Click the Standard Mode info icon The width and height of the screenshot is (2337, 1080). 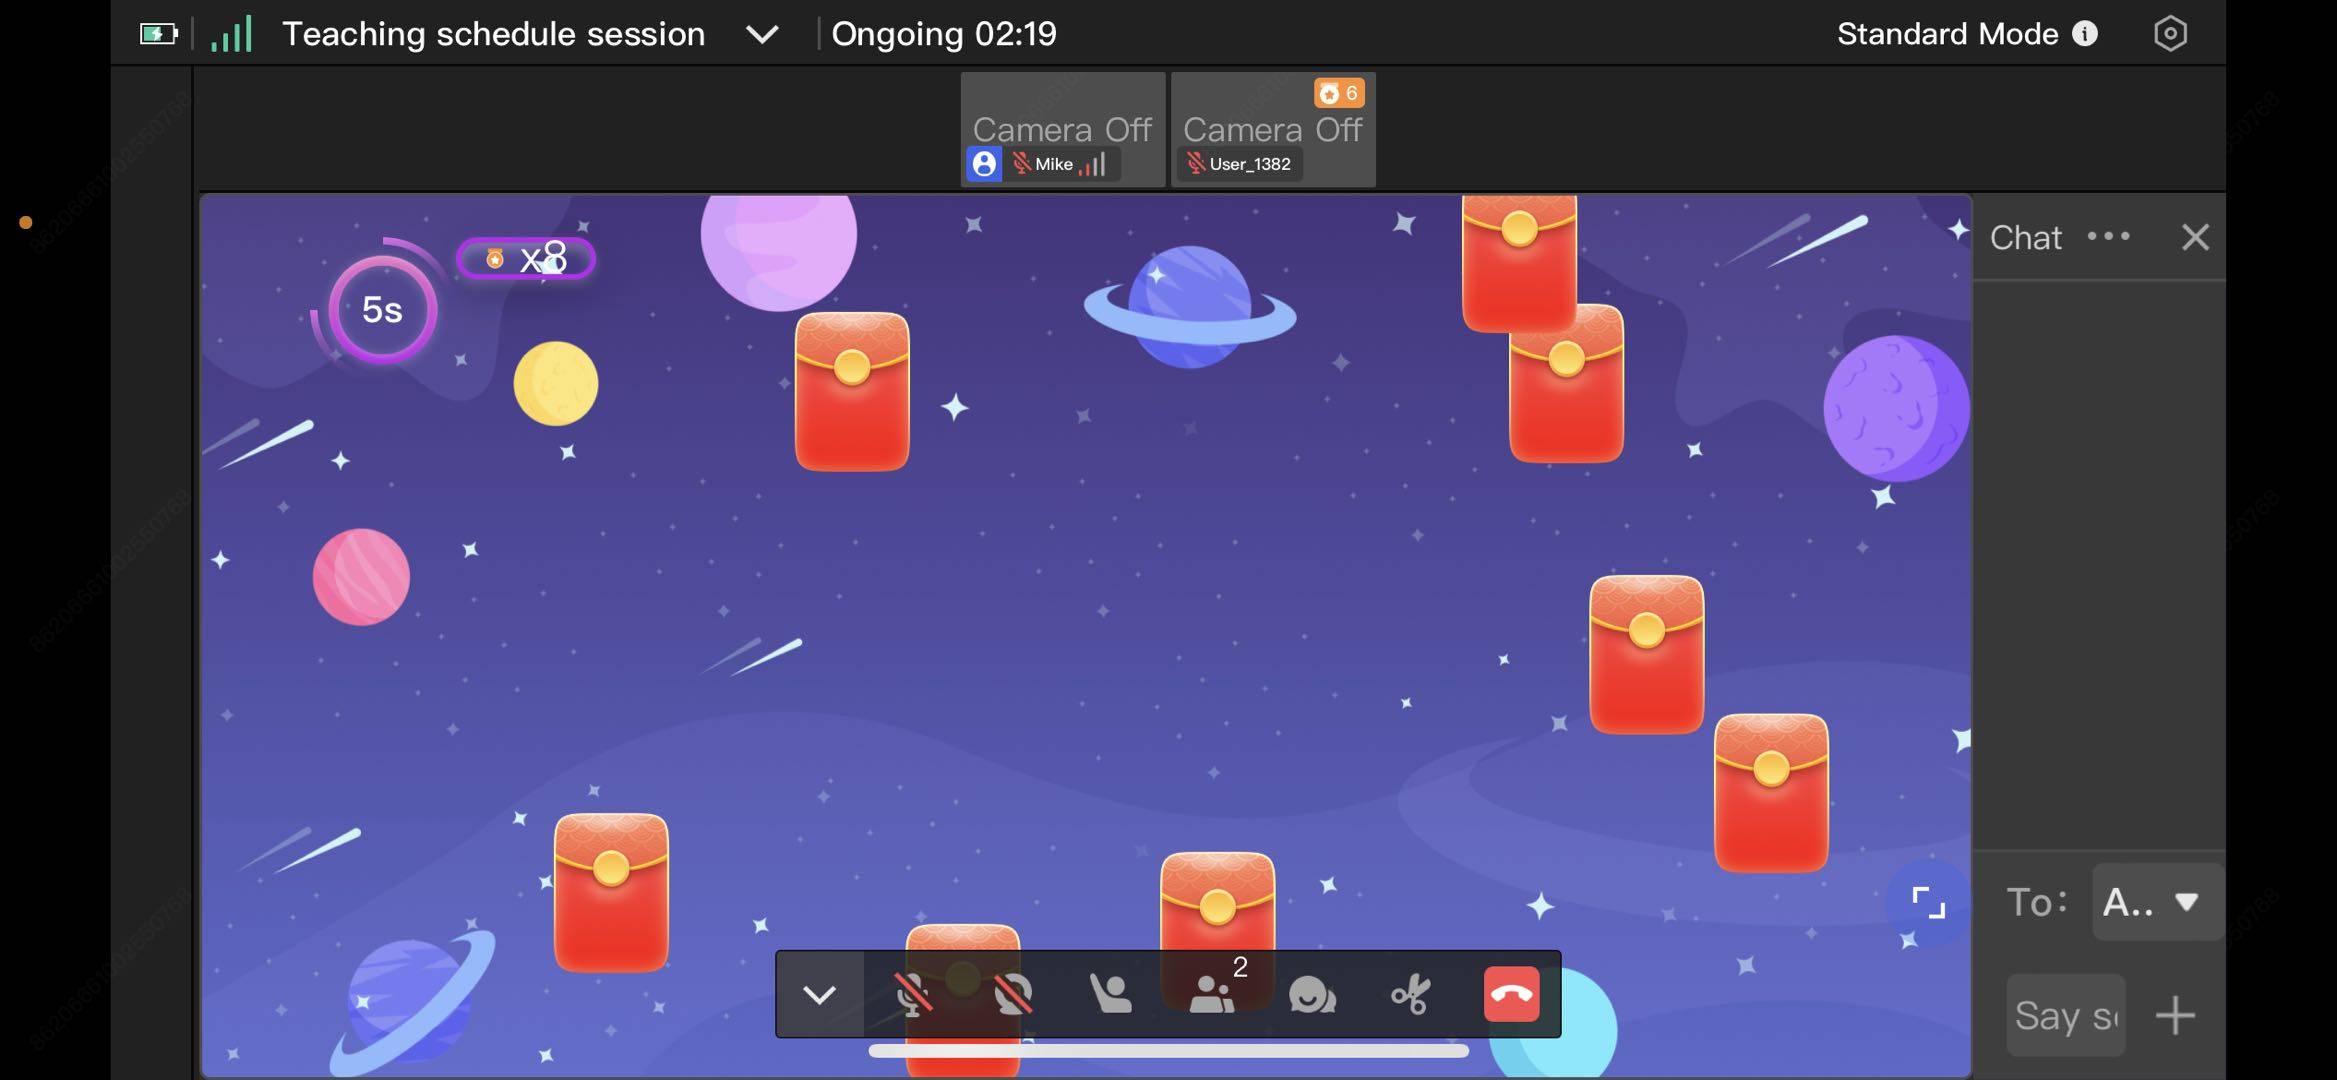[x=2085, y=34]
